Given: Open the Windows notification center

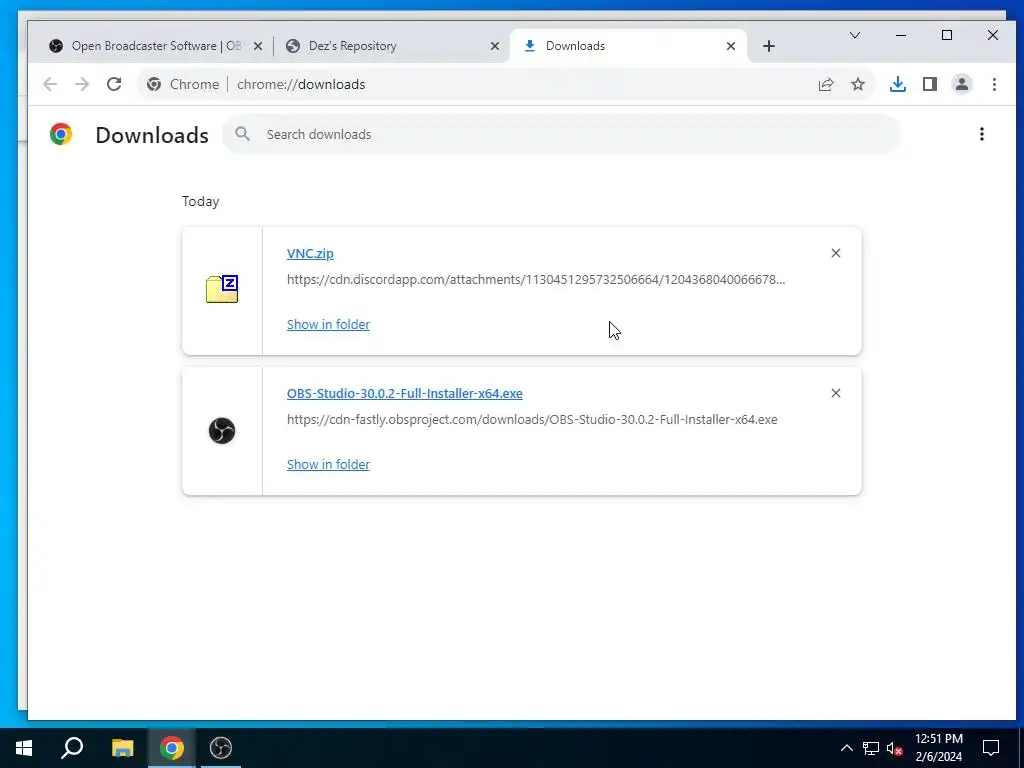Looking at the screenshot, I should [x=991, y=748].
